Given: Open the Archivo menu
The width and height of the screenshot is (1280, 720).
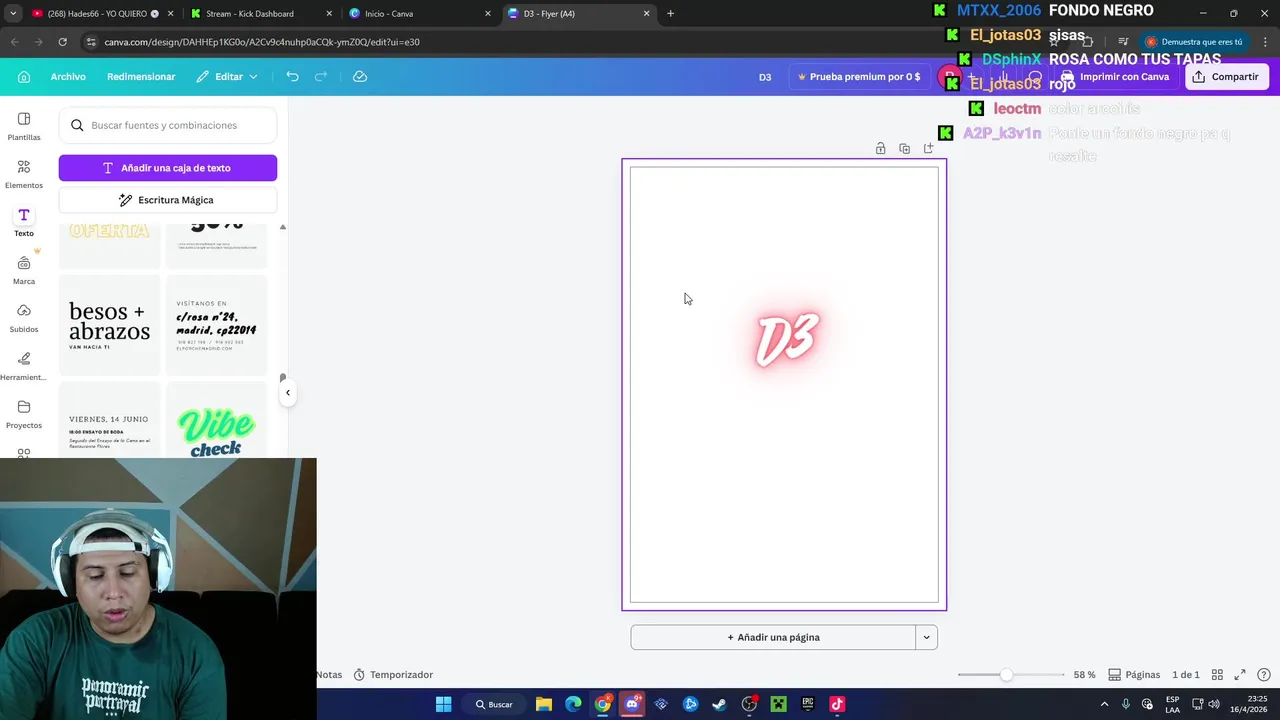Looking at the screenshot, I should point(68,77).
